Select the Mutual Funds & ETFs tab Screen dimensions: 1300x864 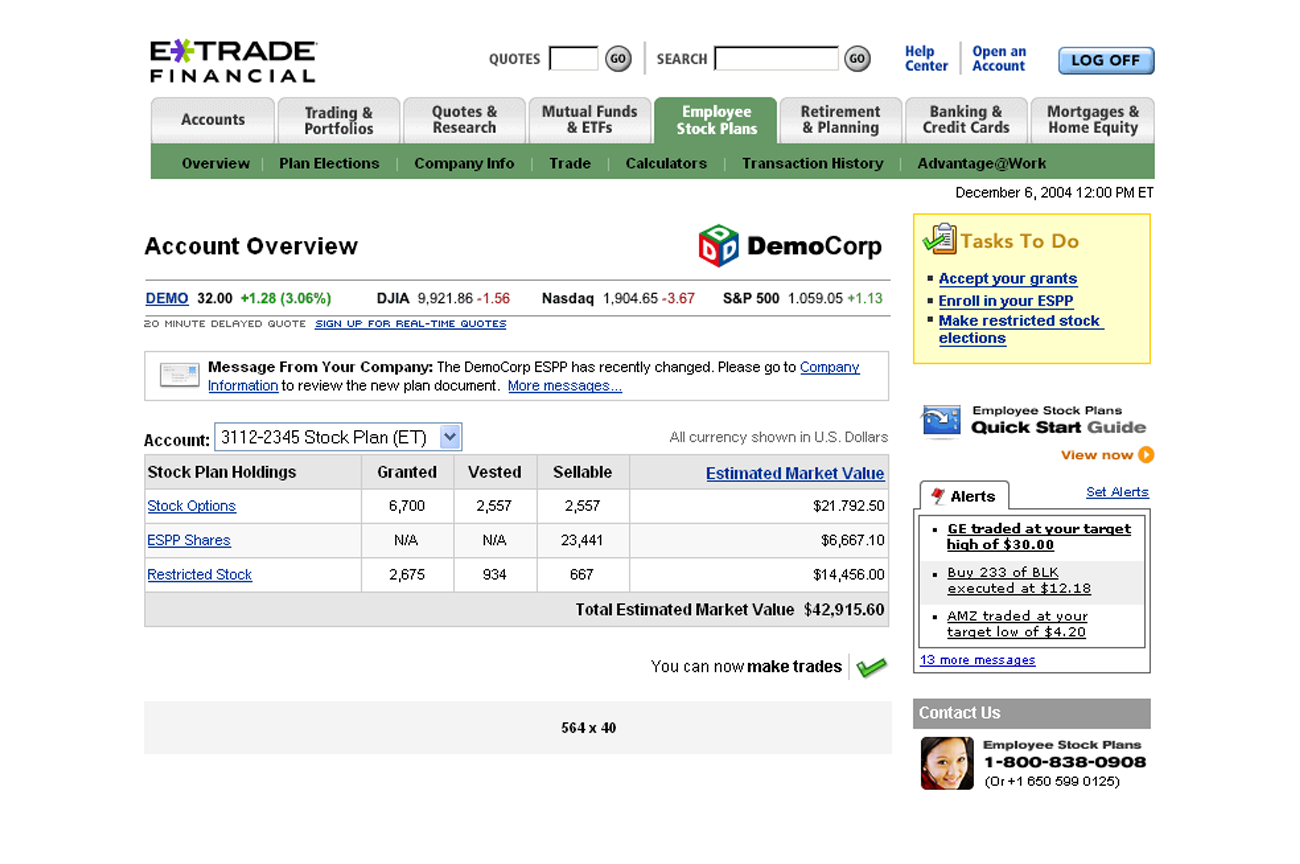(589, 120)
